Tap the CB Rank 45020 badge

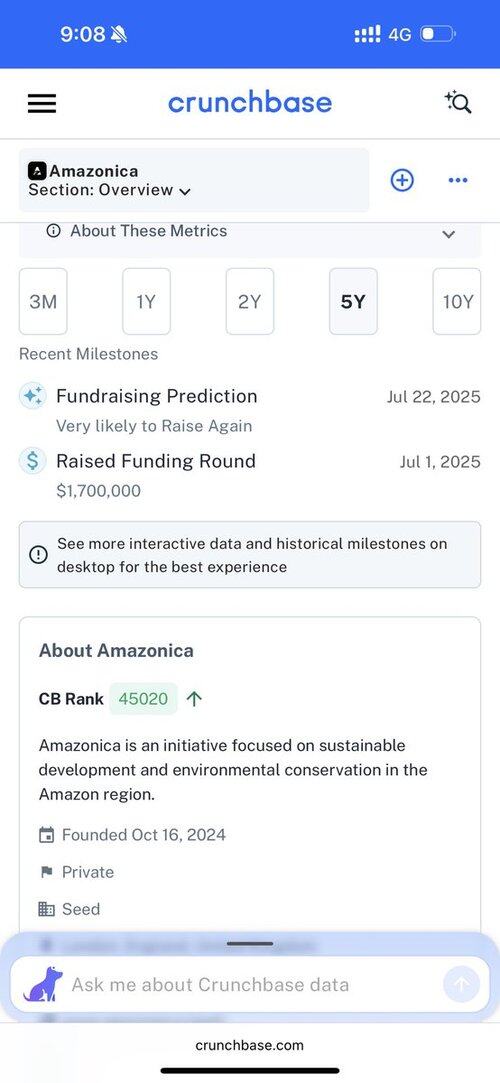click(x=143, y=699)
